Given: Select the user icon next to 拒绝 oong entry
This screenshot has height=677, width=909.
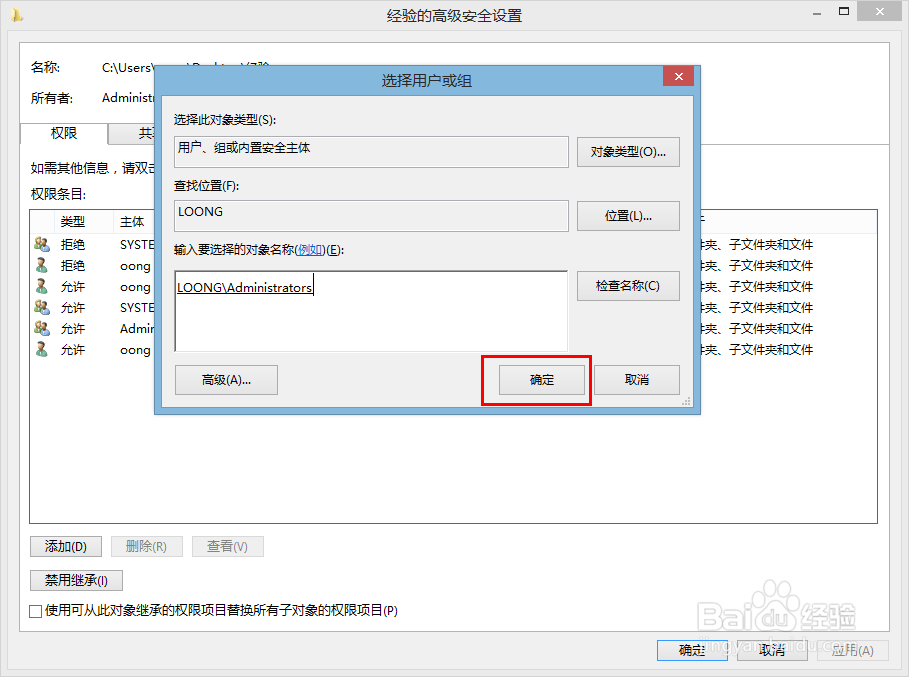Looking at the screenshot, I should point(40,265).
